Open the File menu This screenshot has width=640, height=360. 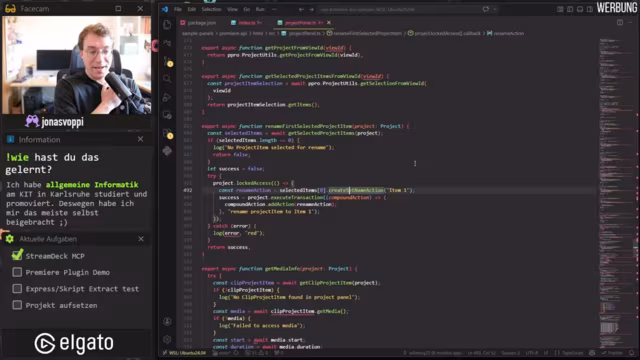point(178,9)
